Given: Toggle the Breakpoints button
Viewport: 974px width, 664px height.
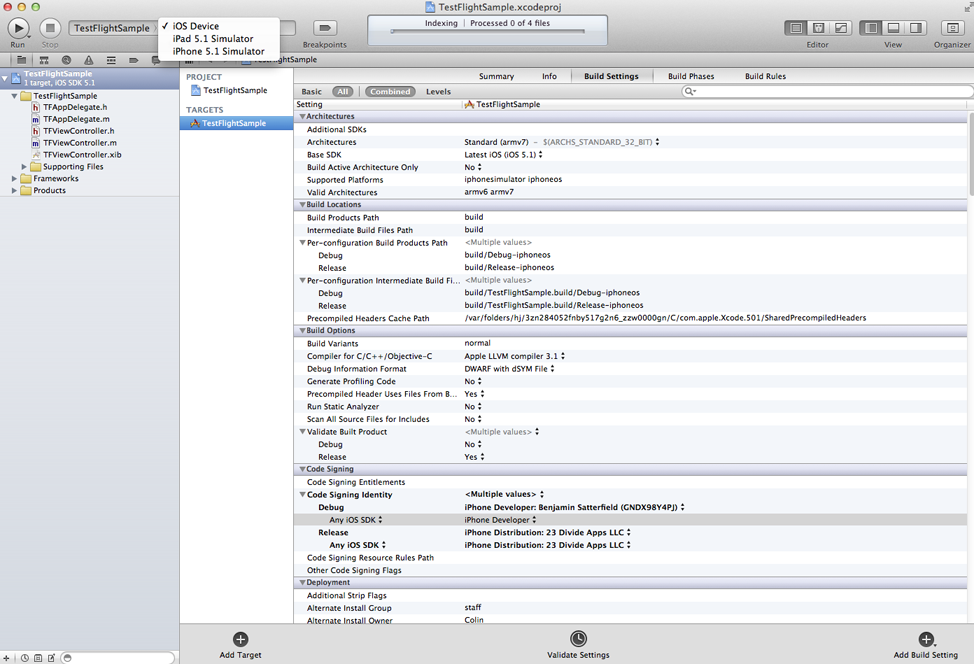Looking at the screenshot, I should 325,28.
